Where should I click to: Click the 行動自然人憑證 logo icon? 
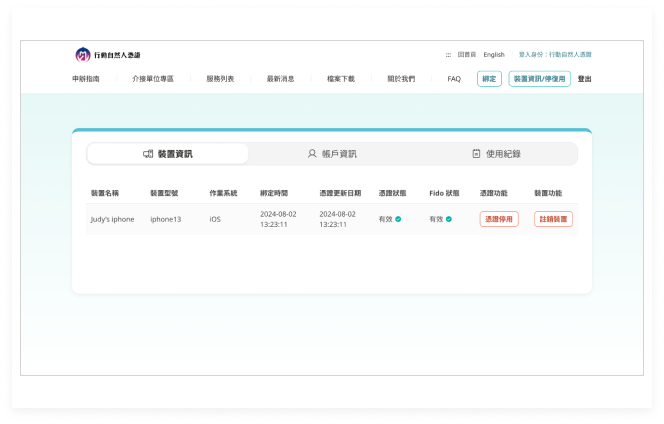click(82, 55)
